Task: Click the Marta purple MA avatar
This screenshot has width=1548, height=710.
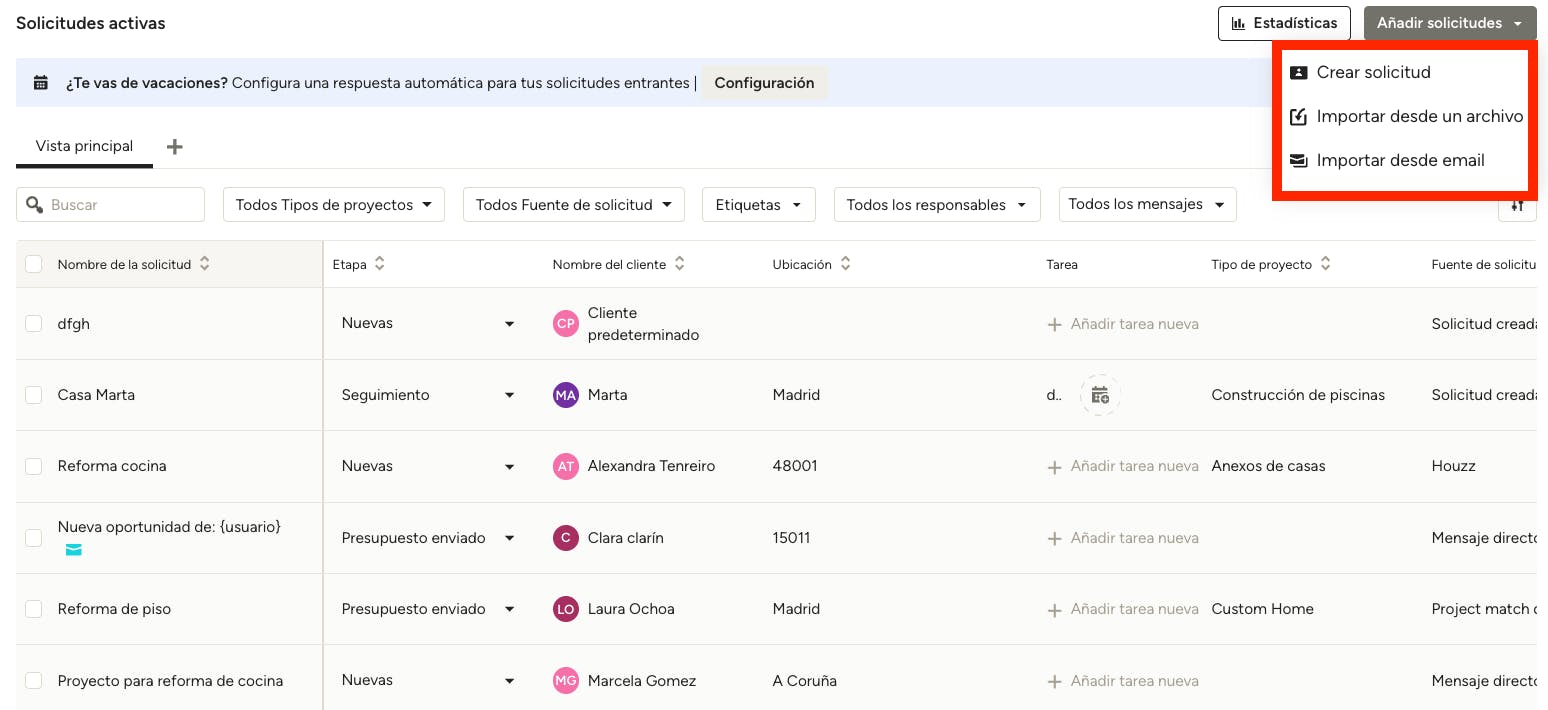Action: click(x=566, y=395)
